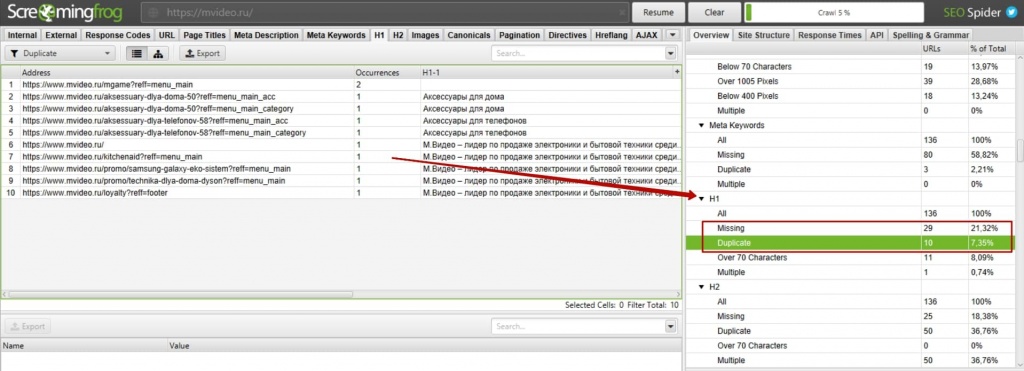Select H2 Duplicate row in Overview
This screenshot has width=1024, height=371.
tap(851, 331)
